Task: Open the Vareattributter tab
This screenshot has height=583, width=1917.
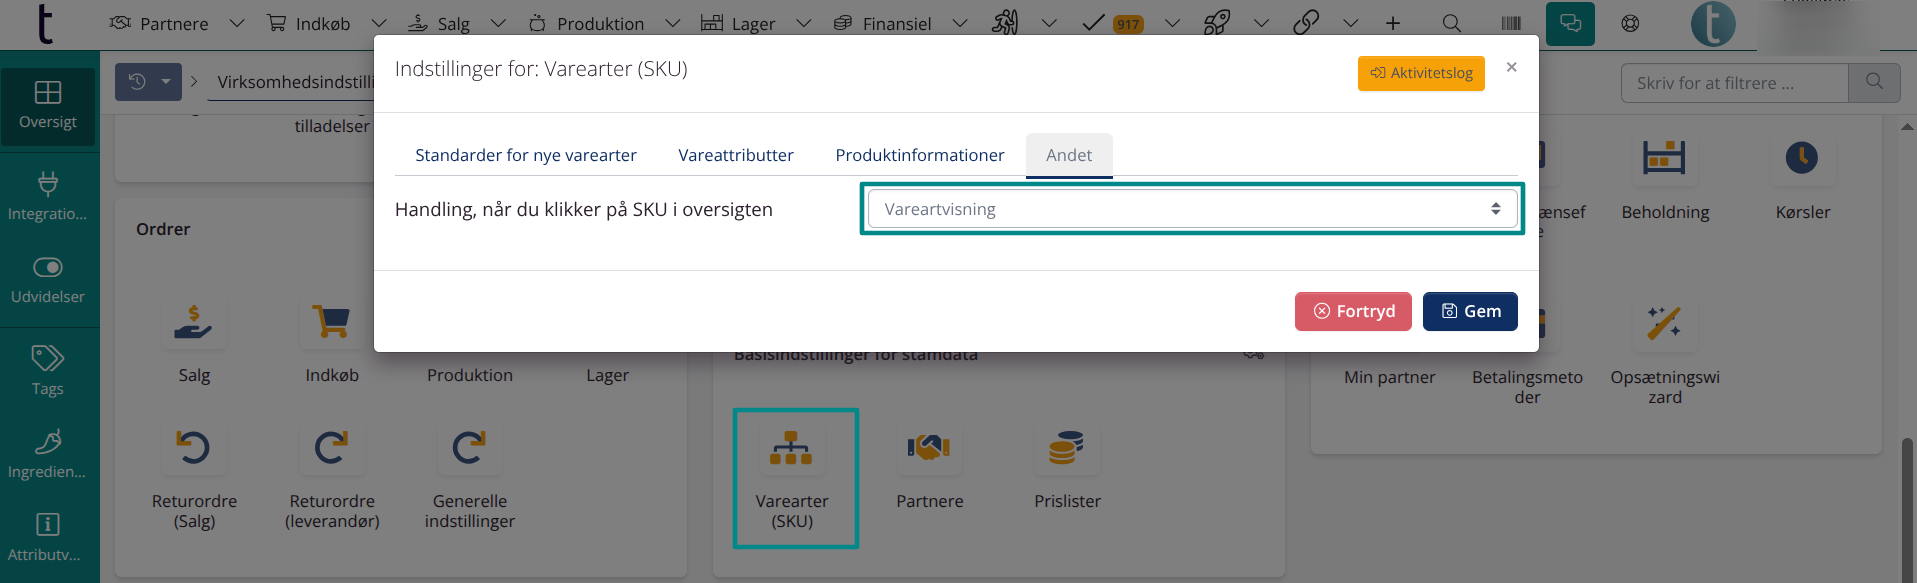Action: click(735, 155)
